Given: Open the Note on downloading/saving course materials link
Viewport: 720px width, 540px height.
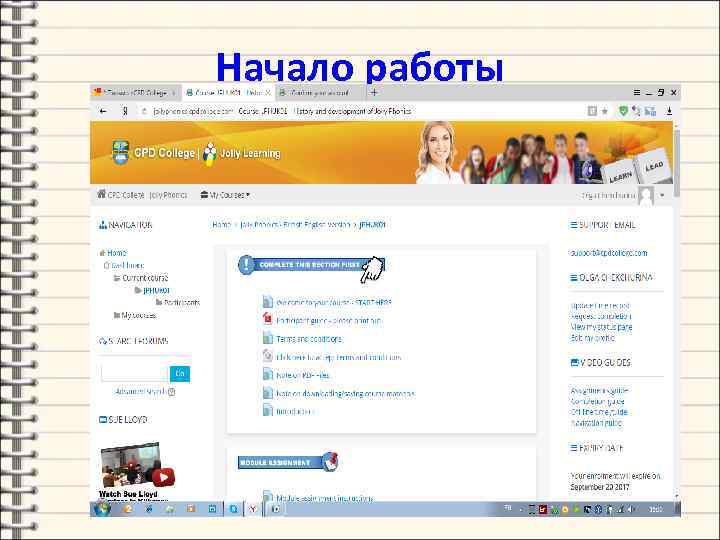Looking at the screenshot, I should pos(345,394).
